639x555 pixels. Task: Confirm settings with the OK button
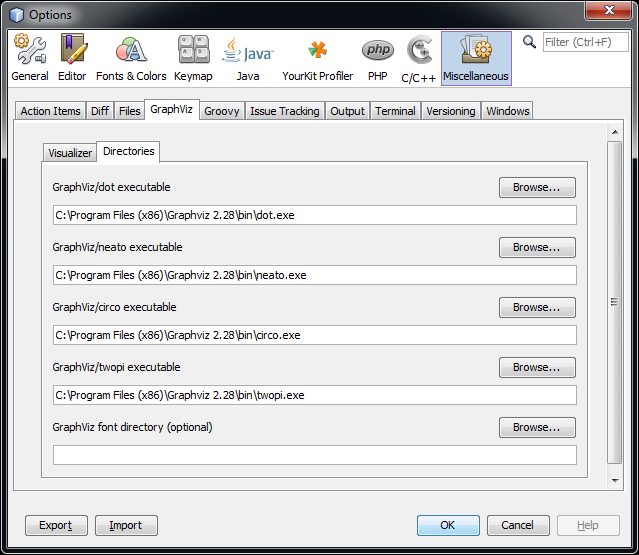(448, 525)
